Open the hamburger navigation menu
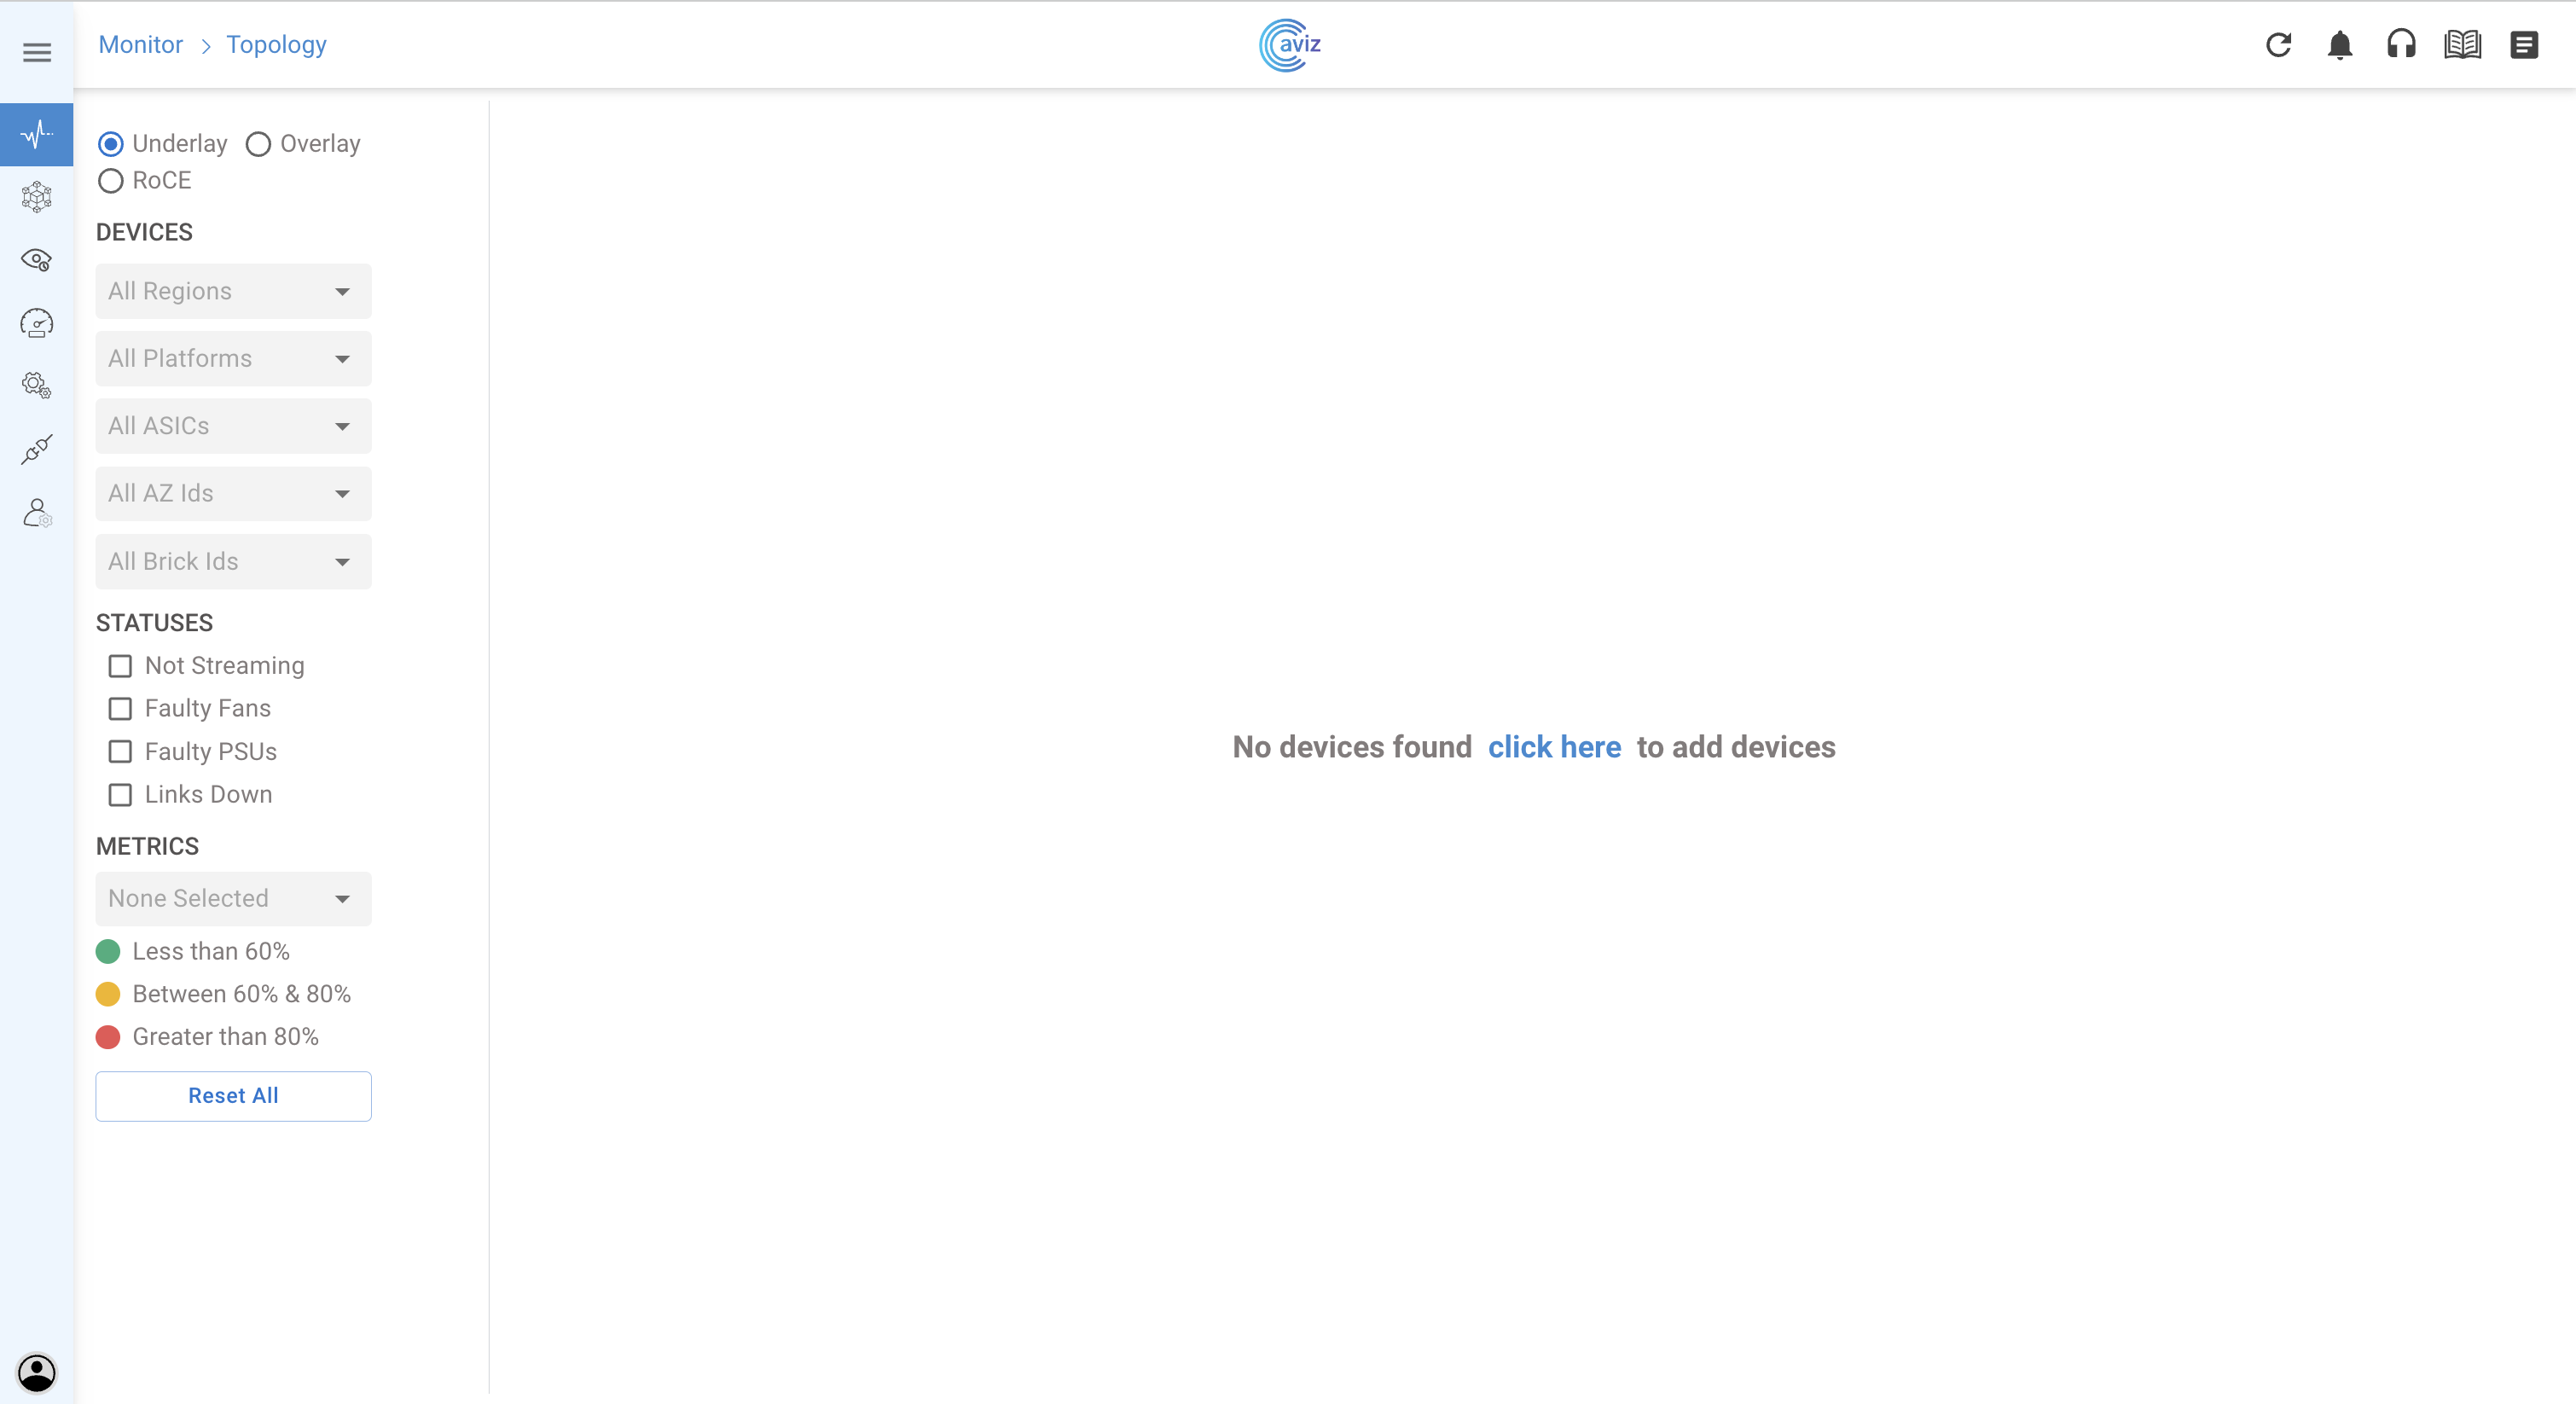The height and width of the screenshot is (1404, 2576). (x=37, y=52)
